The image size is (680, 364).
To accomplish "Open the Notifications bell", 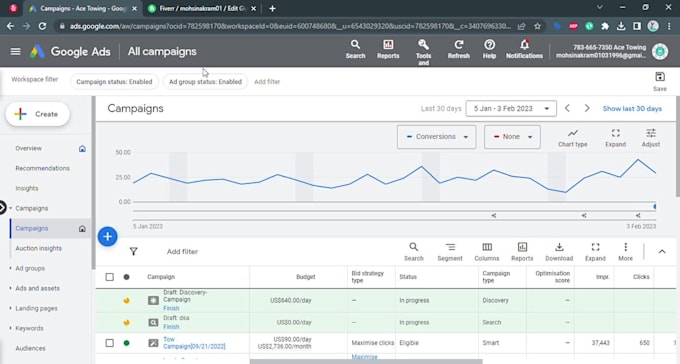I will click(524, 49).
